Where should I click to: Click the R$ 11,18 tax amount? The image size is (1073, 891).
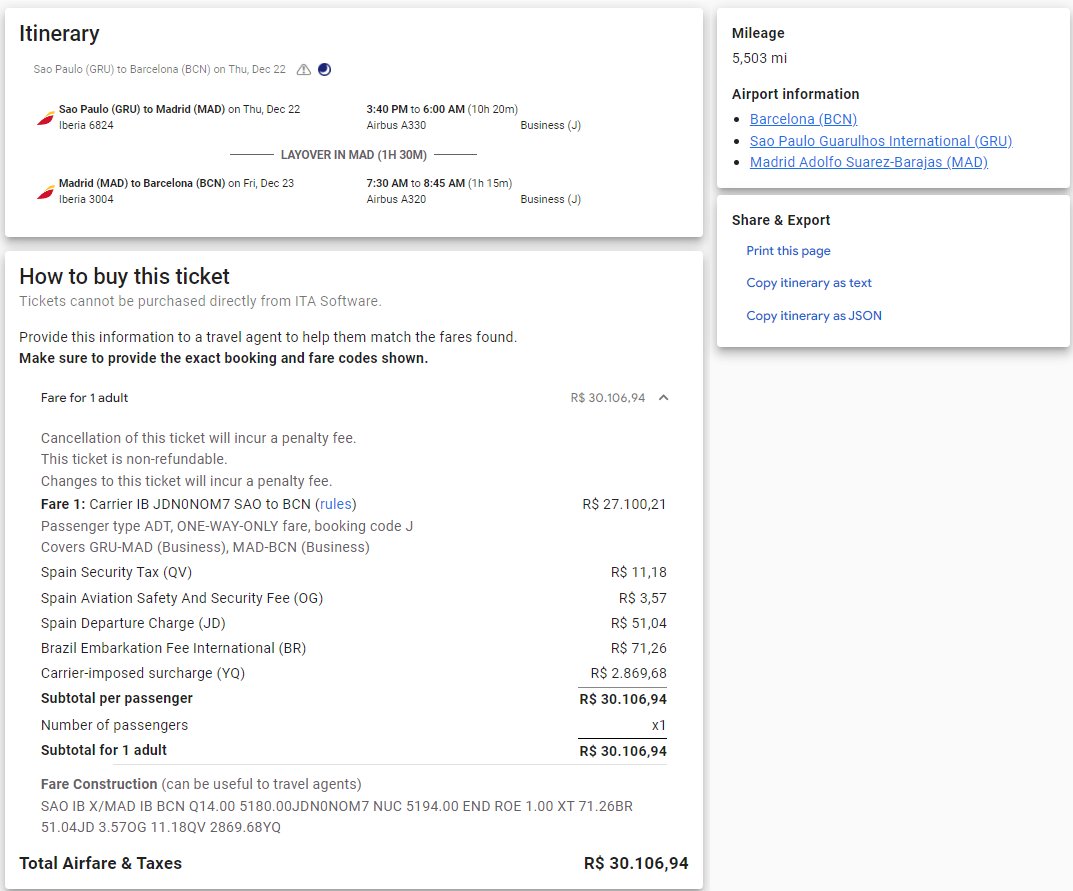point(638,572)
